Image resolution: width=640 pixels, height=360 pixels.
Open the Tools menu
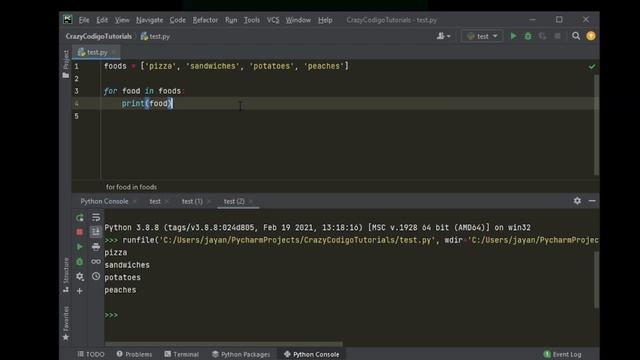point(252,20)
